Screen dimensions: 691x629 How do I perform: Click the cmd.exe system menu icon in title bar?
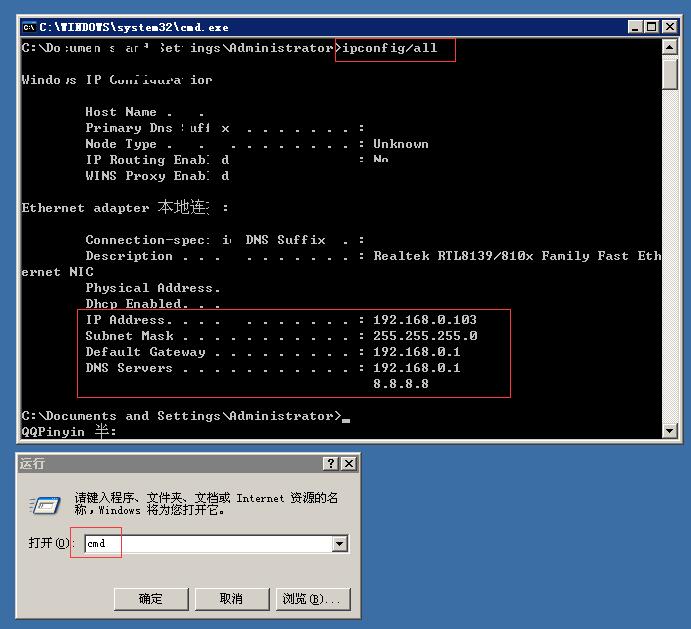[x=29, y=27]
